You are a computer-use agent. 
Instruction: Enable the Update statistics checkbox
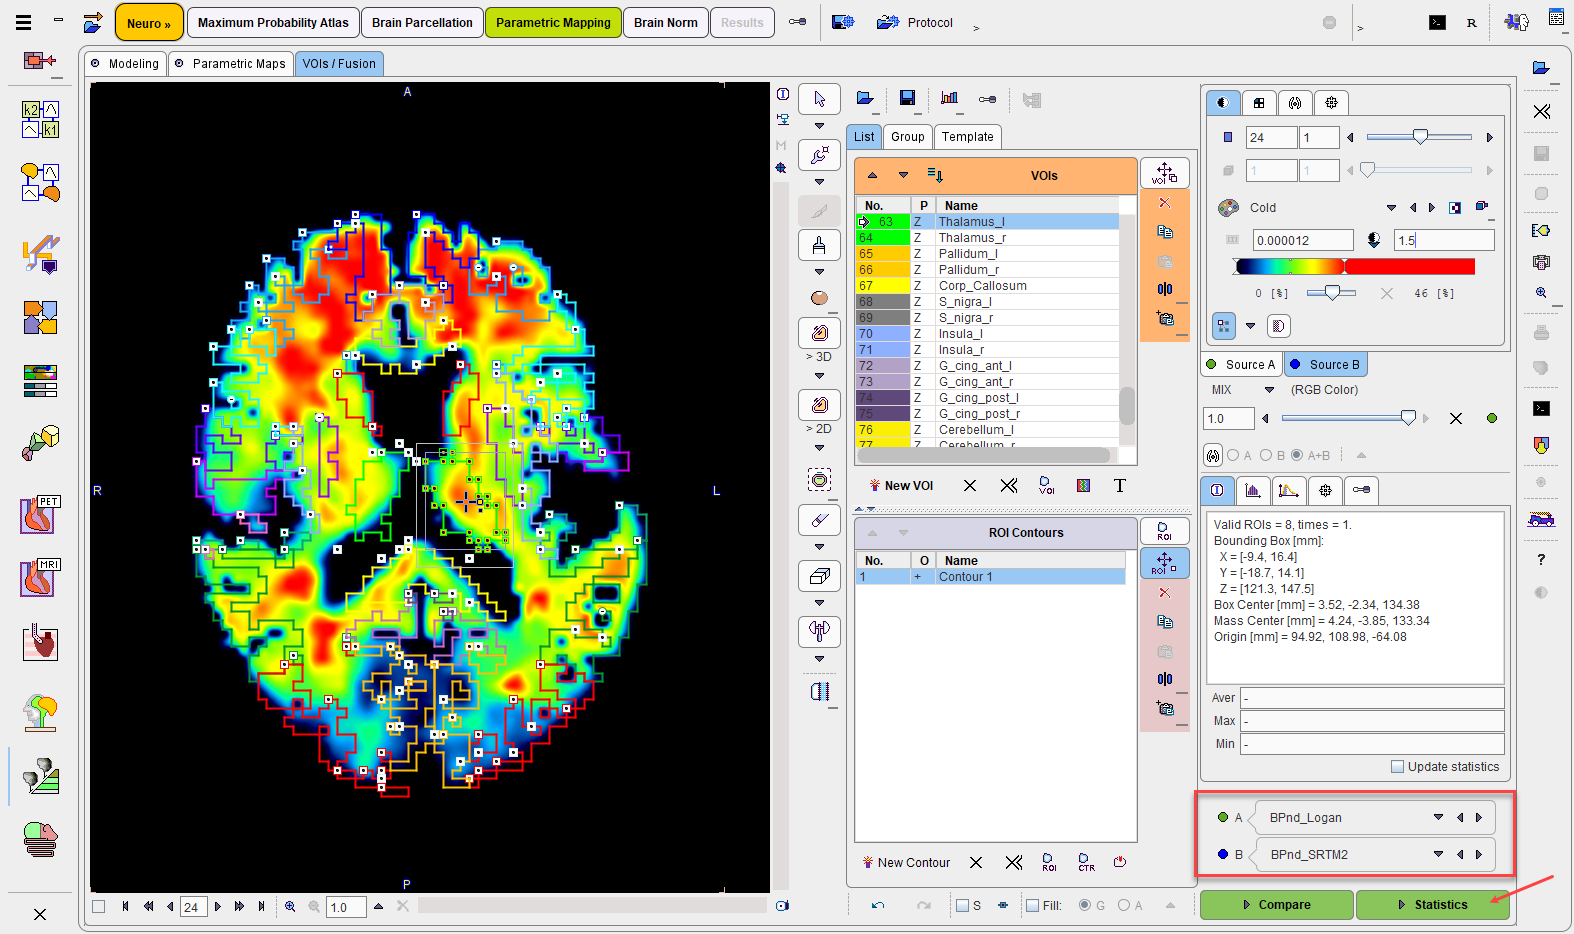(x=1397, y=767)
